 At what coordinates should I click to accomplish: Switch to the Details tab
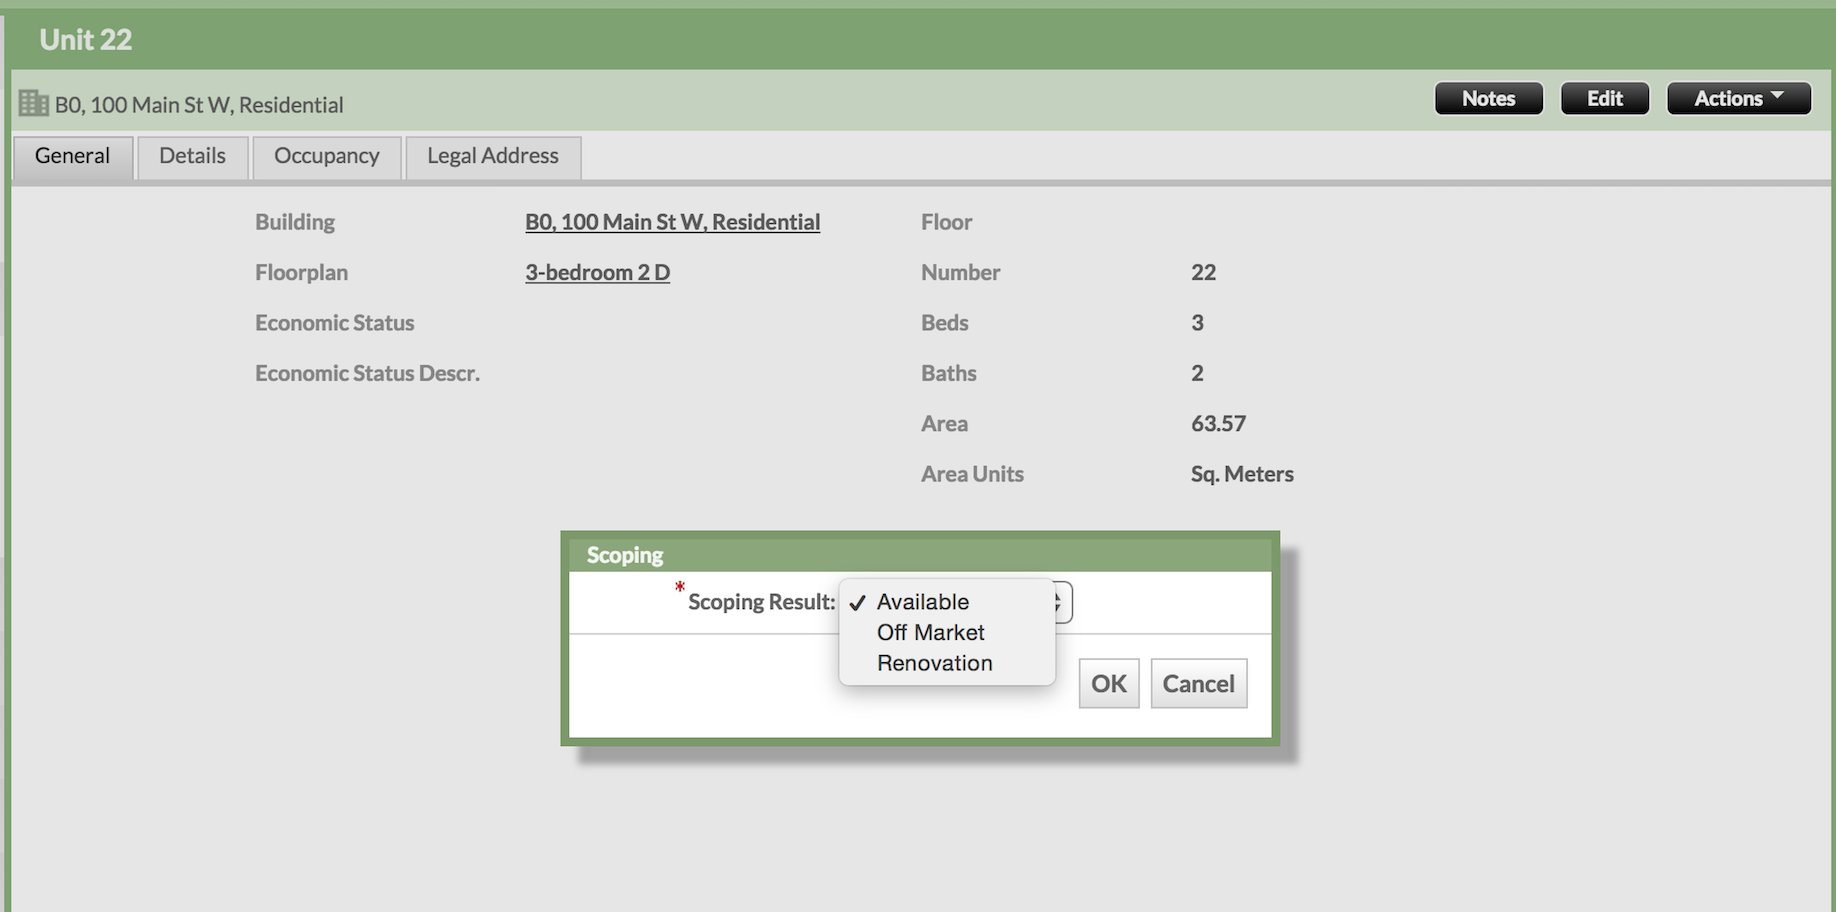click(192, 156)
